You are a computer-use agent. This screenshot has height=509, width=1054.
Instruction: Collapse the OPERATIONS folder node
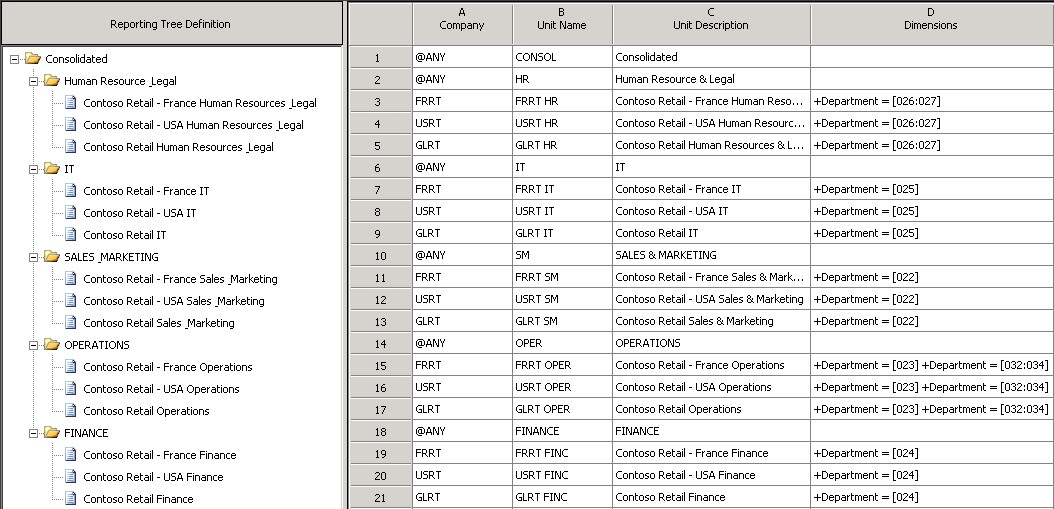[34, 345]
